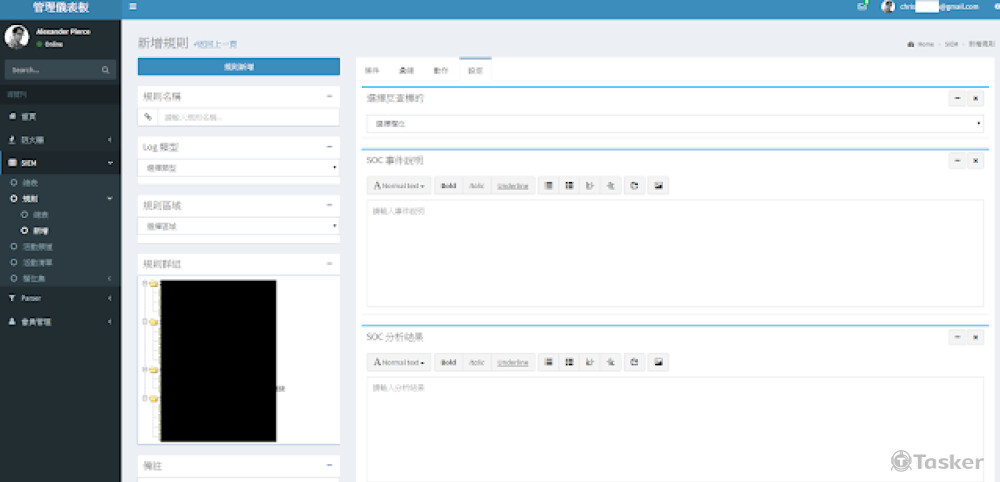Click the 規則名稱 text input field
Screen dimensions: 1000x482
coord(248,117)
